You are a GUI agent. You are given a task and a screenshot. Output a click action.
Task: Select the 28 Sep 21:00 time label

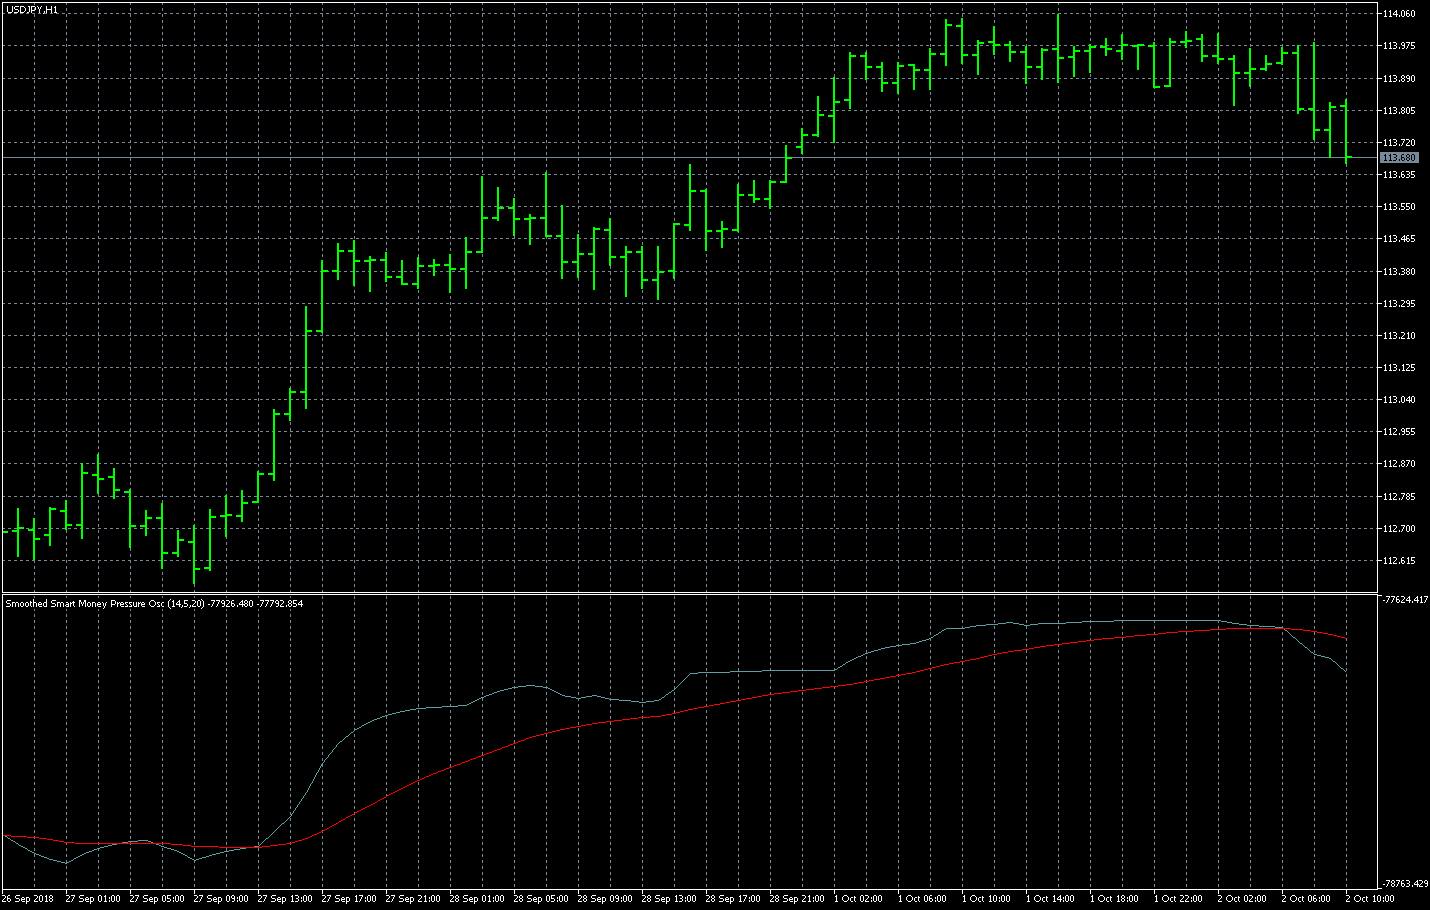[797, 899]
